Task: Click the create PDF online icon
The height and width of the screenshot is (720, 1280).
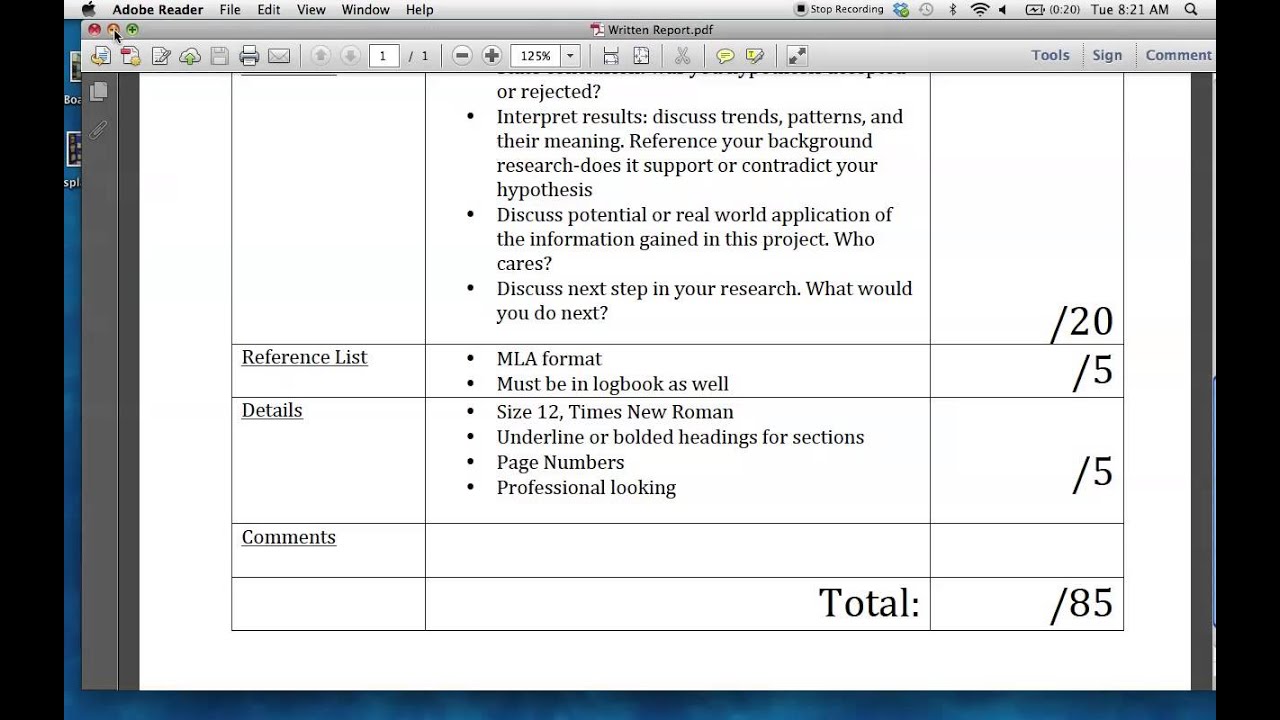Action: [130, 56]
